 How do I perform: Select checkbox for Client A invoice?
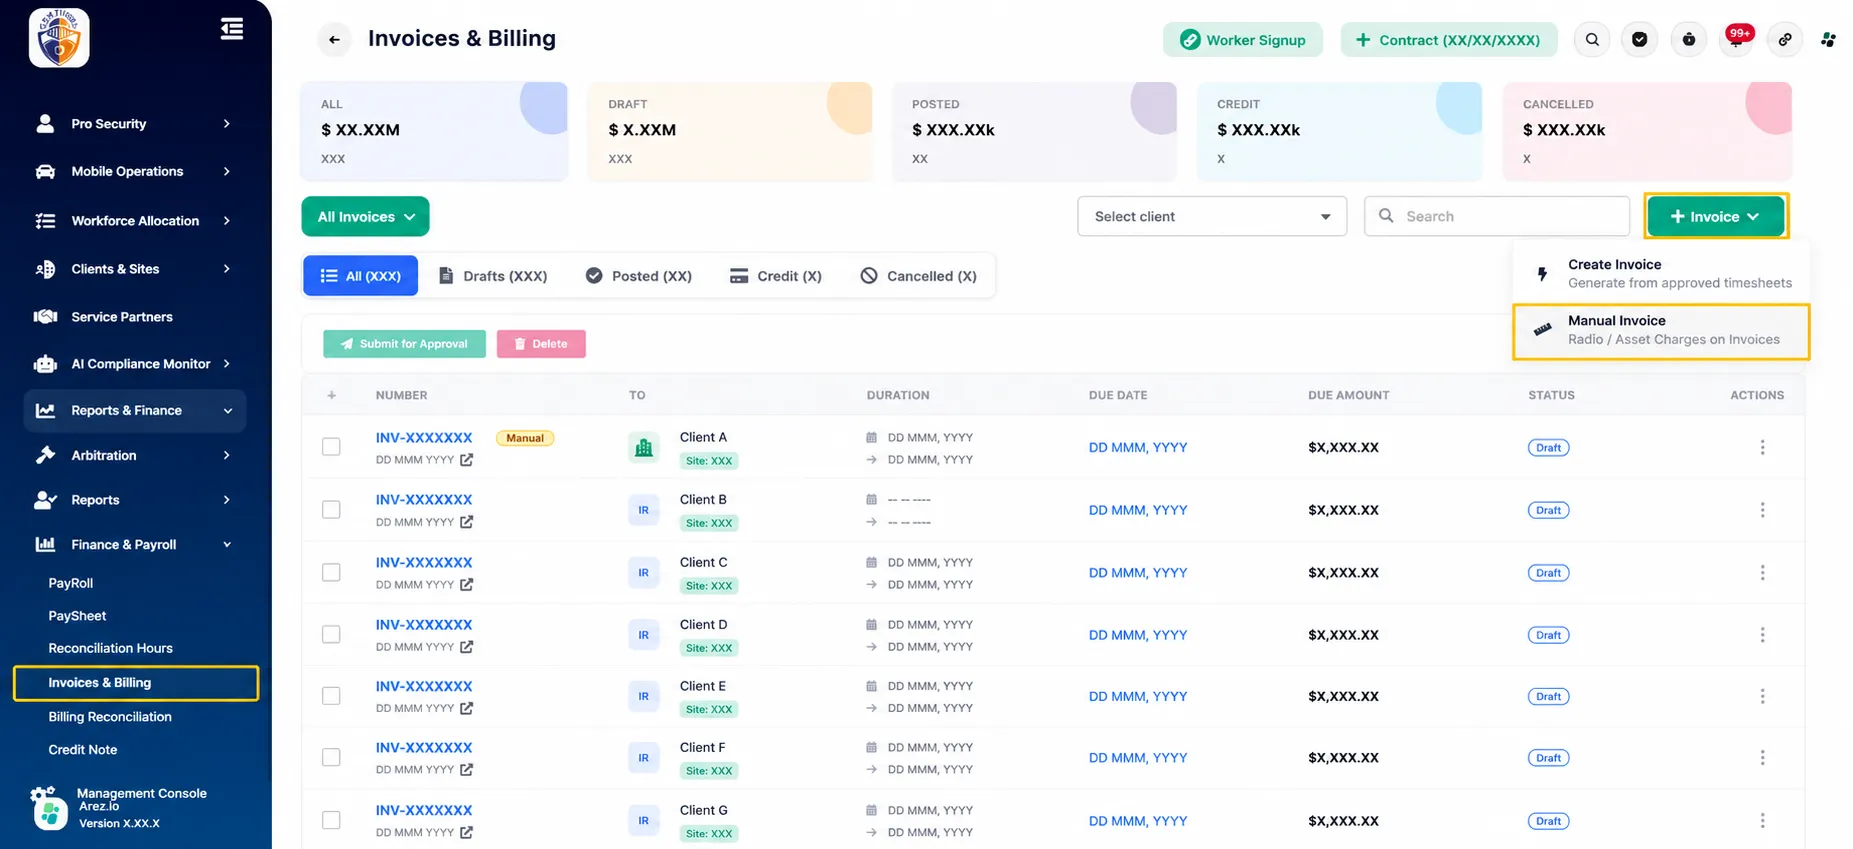point(331,447)
